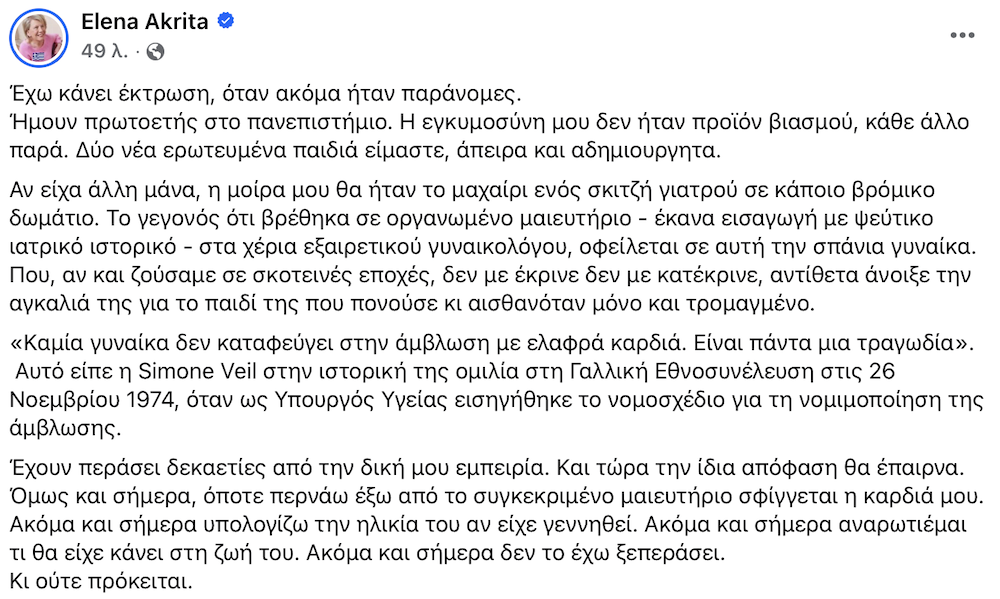The image size is (1000, 599).
Task: Click the globe public-audience icon
Action: pos(156,50)
